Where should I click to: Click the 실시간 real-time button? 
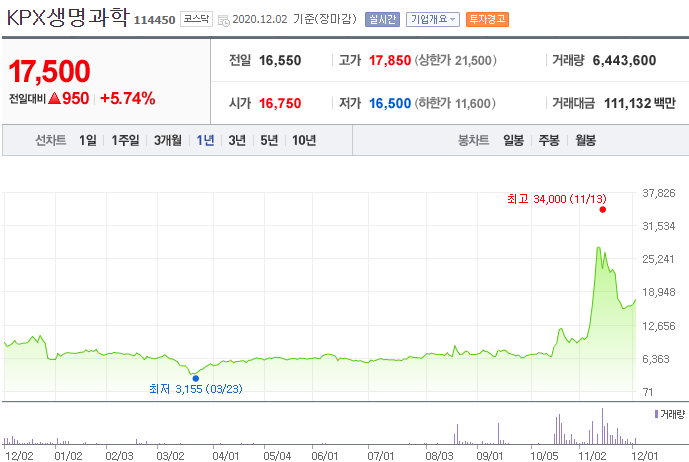(382, 19)
